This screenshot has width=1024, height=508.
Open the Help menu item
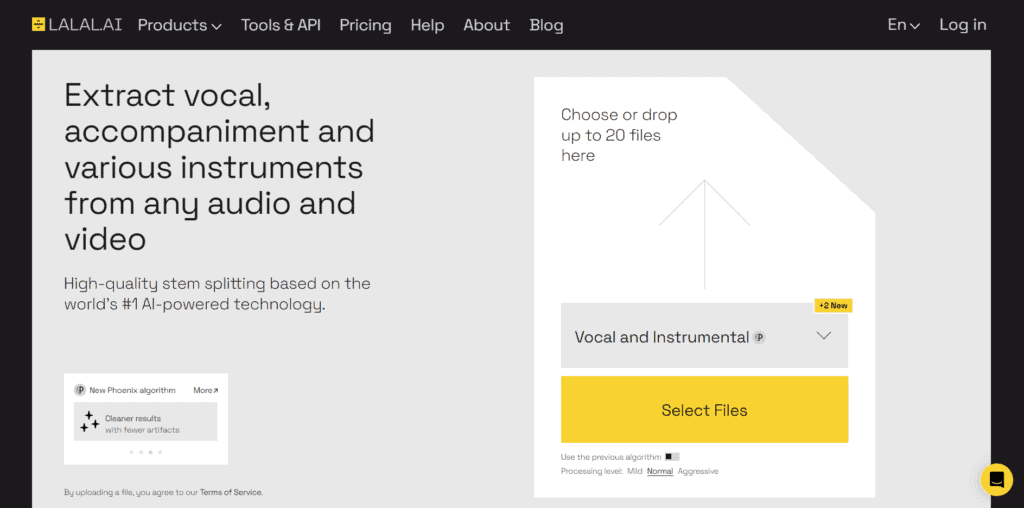[x=428, y=25]
